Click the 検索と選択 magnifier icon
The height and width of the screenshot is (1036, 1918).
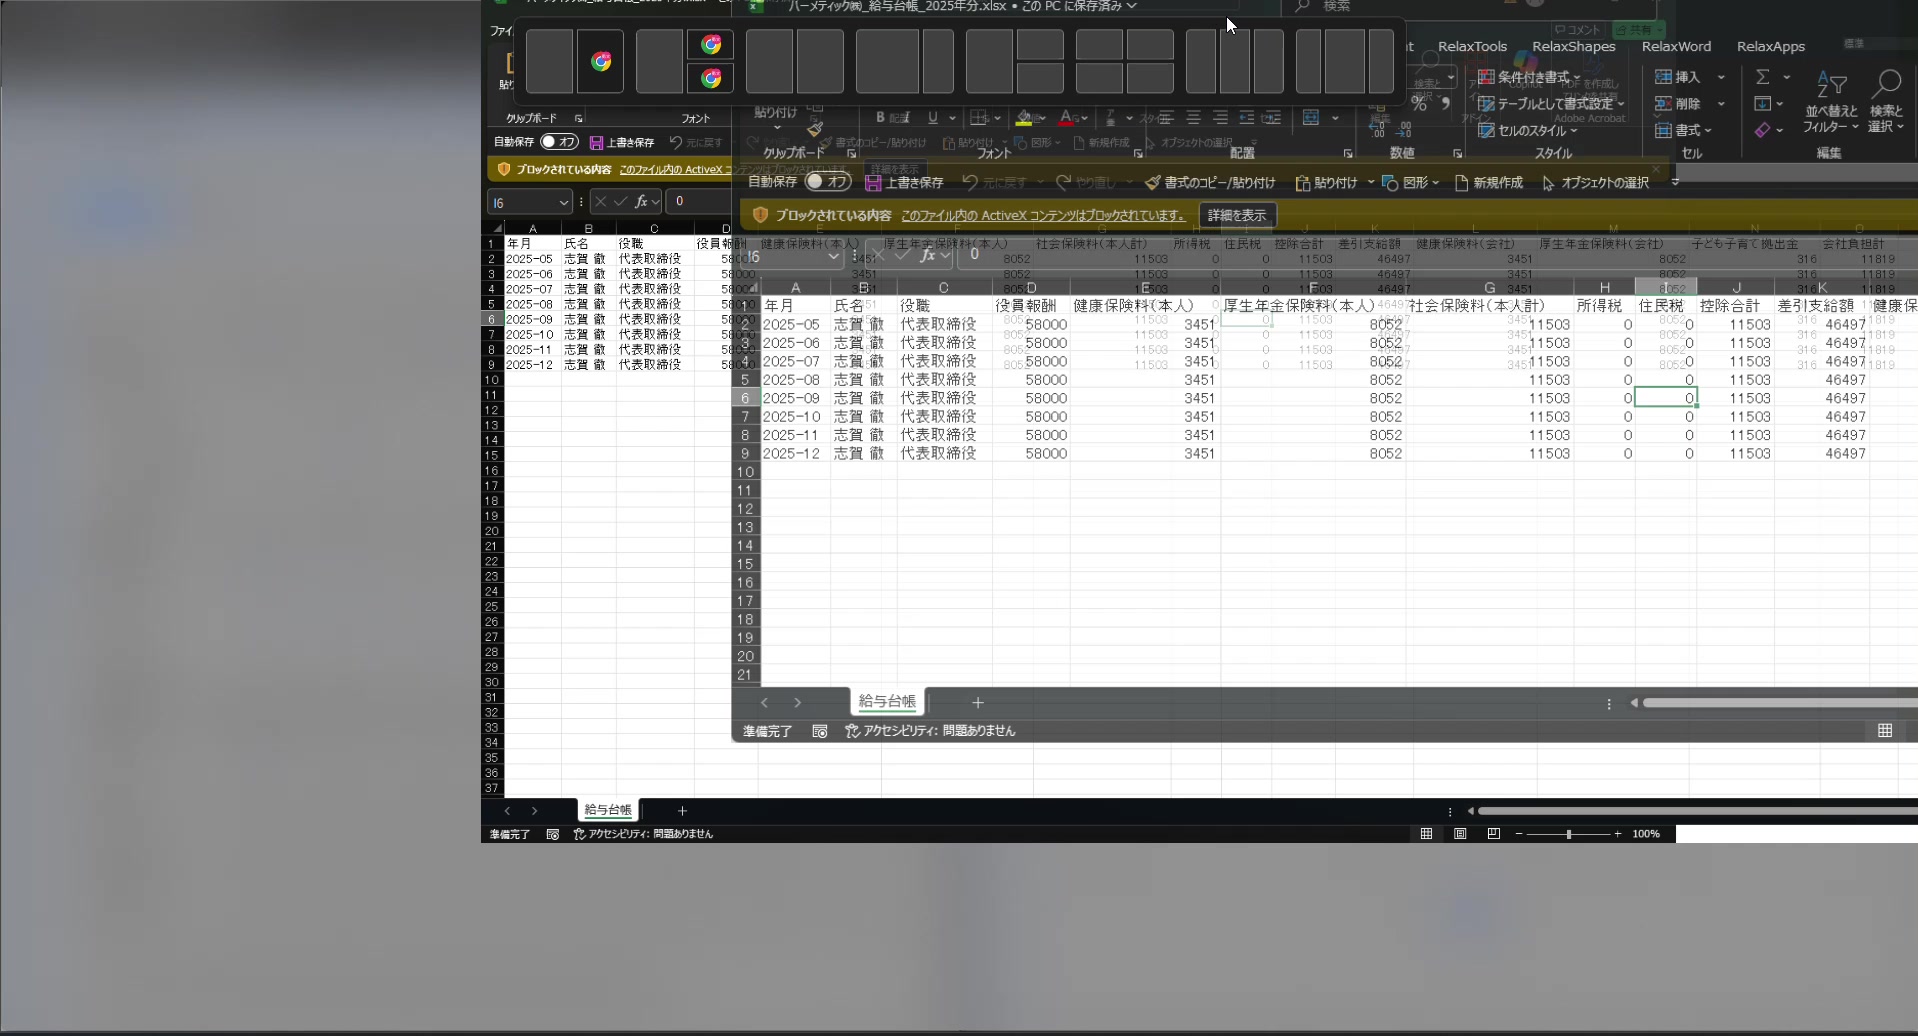pos(1886,102)
